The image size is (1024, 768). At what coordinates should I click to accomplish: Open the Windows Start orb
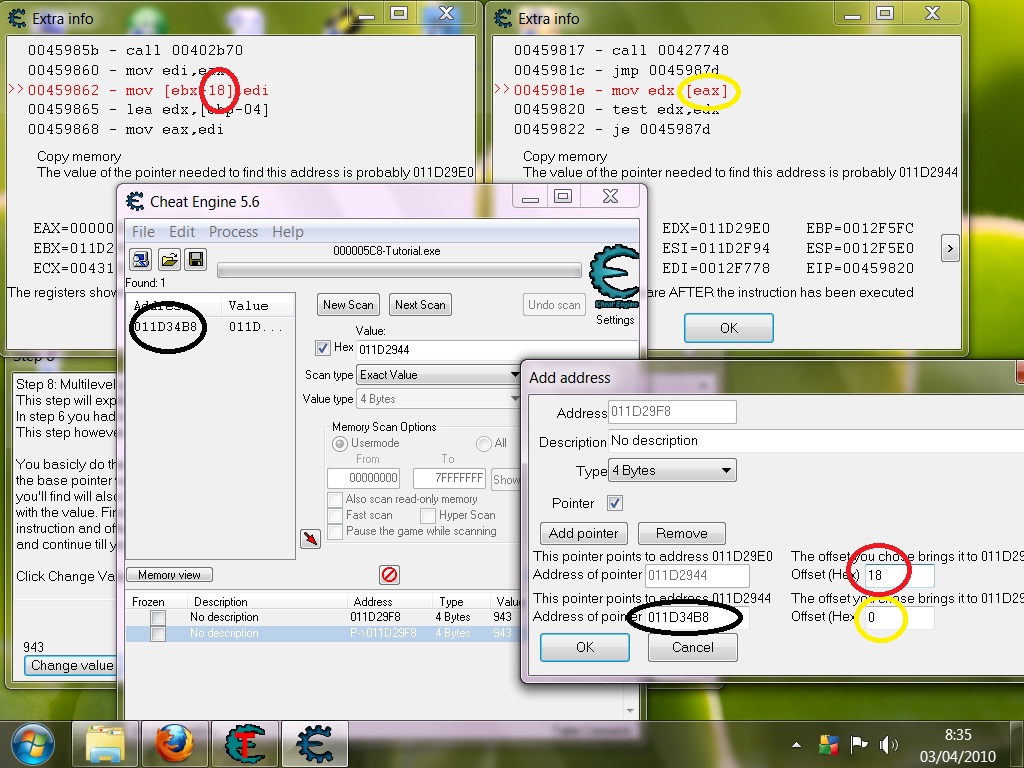tap(32, 744)
